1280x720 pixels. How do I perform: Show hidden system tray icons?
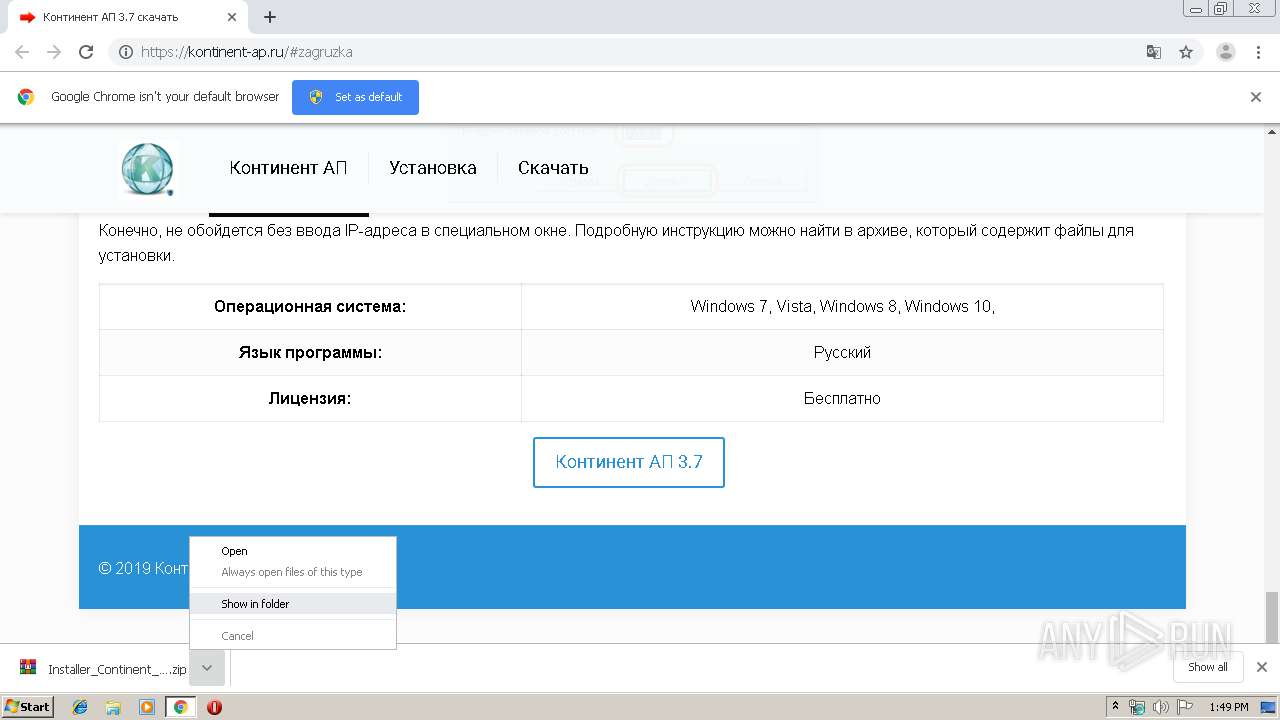point(1115,707)
